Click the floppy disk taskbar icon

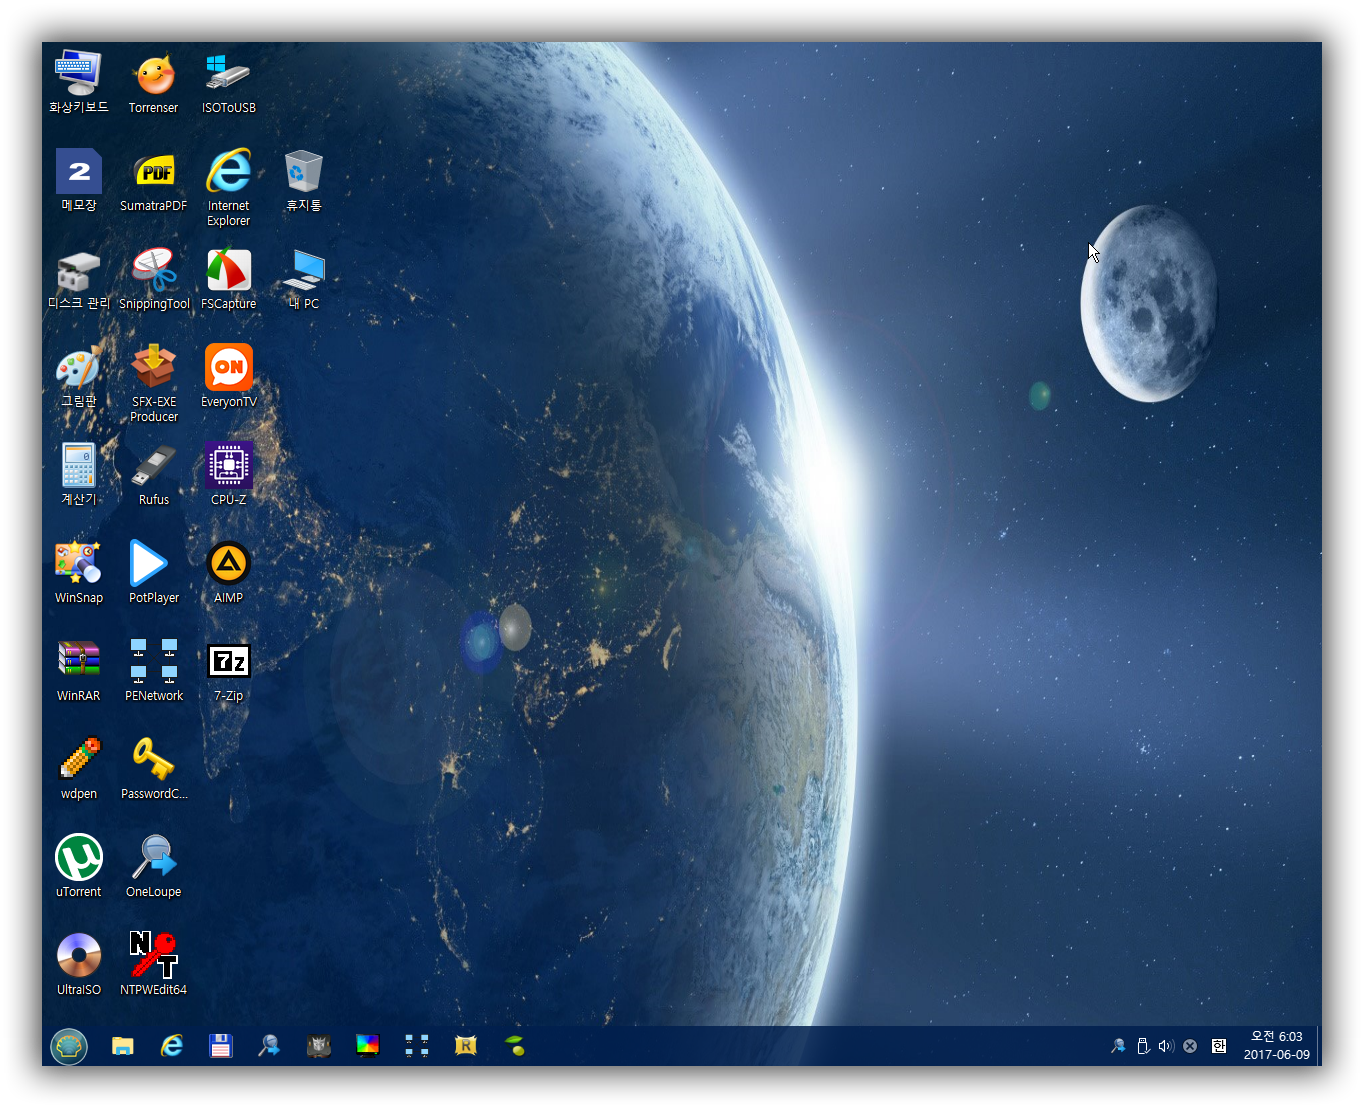pos(221,1046)
